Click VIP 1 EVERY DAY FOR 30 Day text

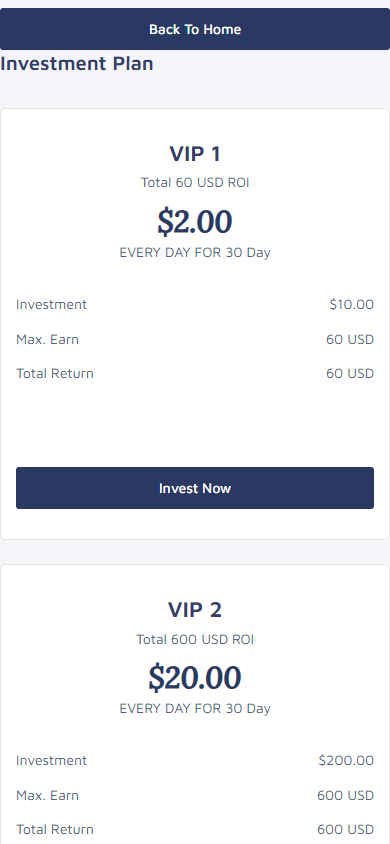(x=195, y=252)
